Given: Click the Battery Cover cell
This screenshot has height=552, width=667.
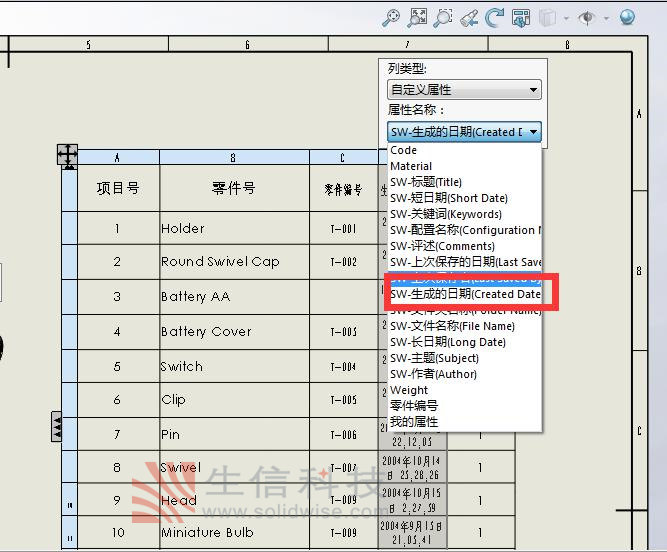Looking at the screenshot, I should click(x=234, y=332).
